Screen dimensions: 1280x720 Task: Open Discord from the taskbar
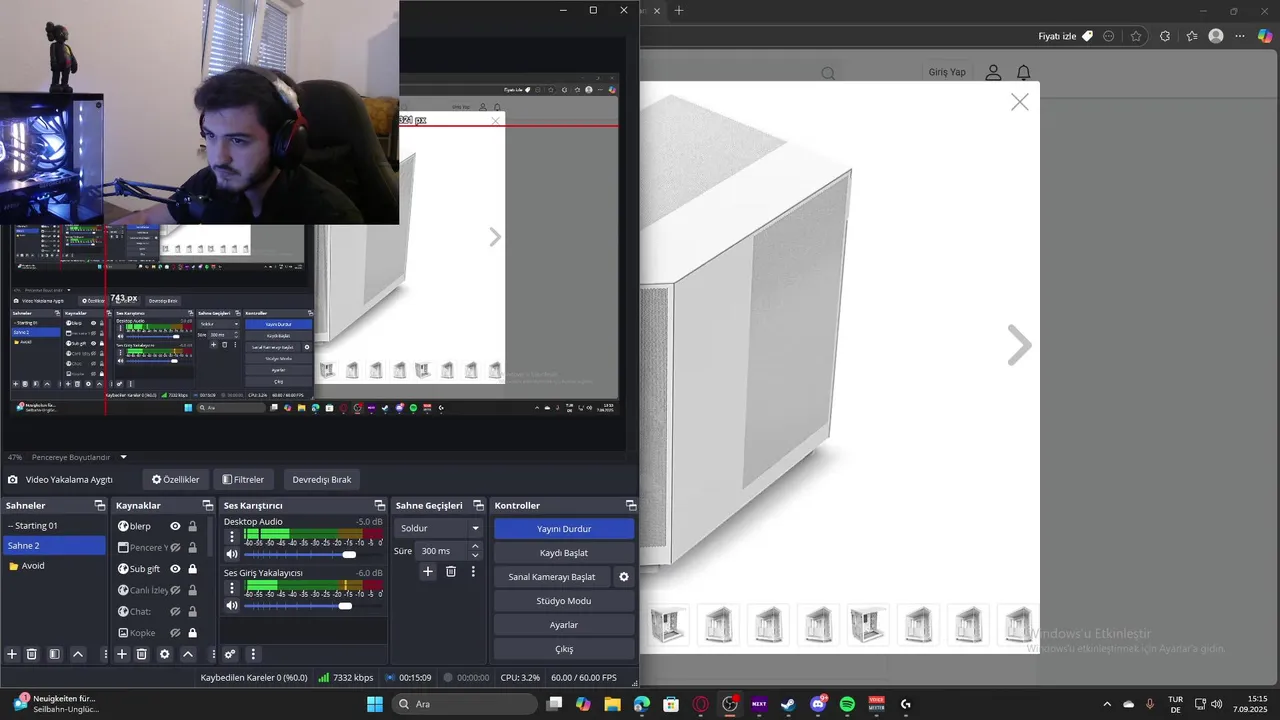click(x=818, y=704)
